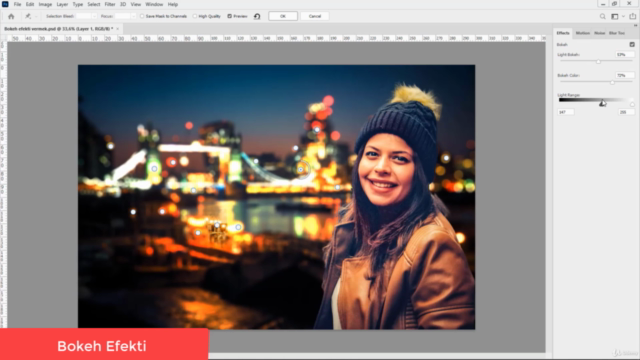Viewport: 640px width, 360px height.
Task: Open the Type menu
Action: (x=78, y=4)
